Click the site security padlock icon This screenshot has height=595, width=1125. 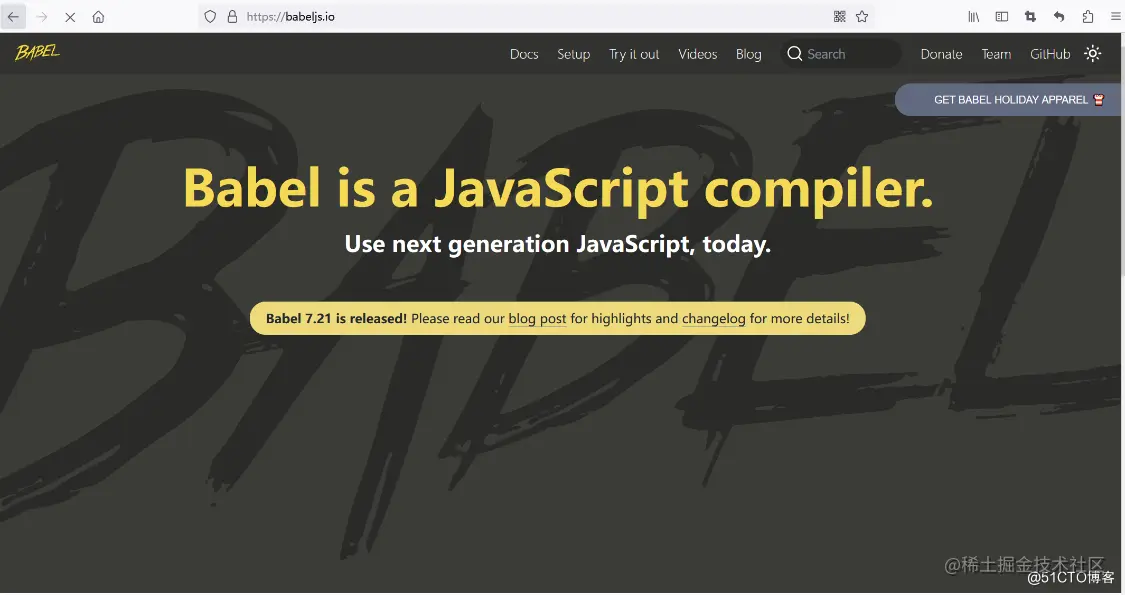click(x=232, y=17)
